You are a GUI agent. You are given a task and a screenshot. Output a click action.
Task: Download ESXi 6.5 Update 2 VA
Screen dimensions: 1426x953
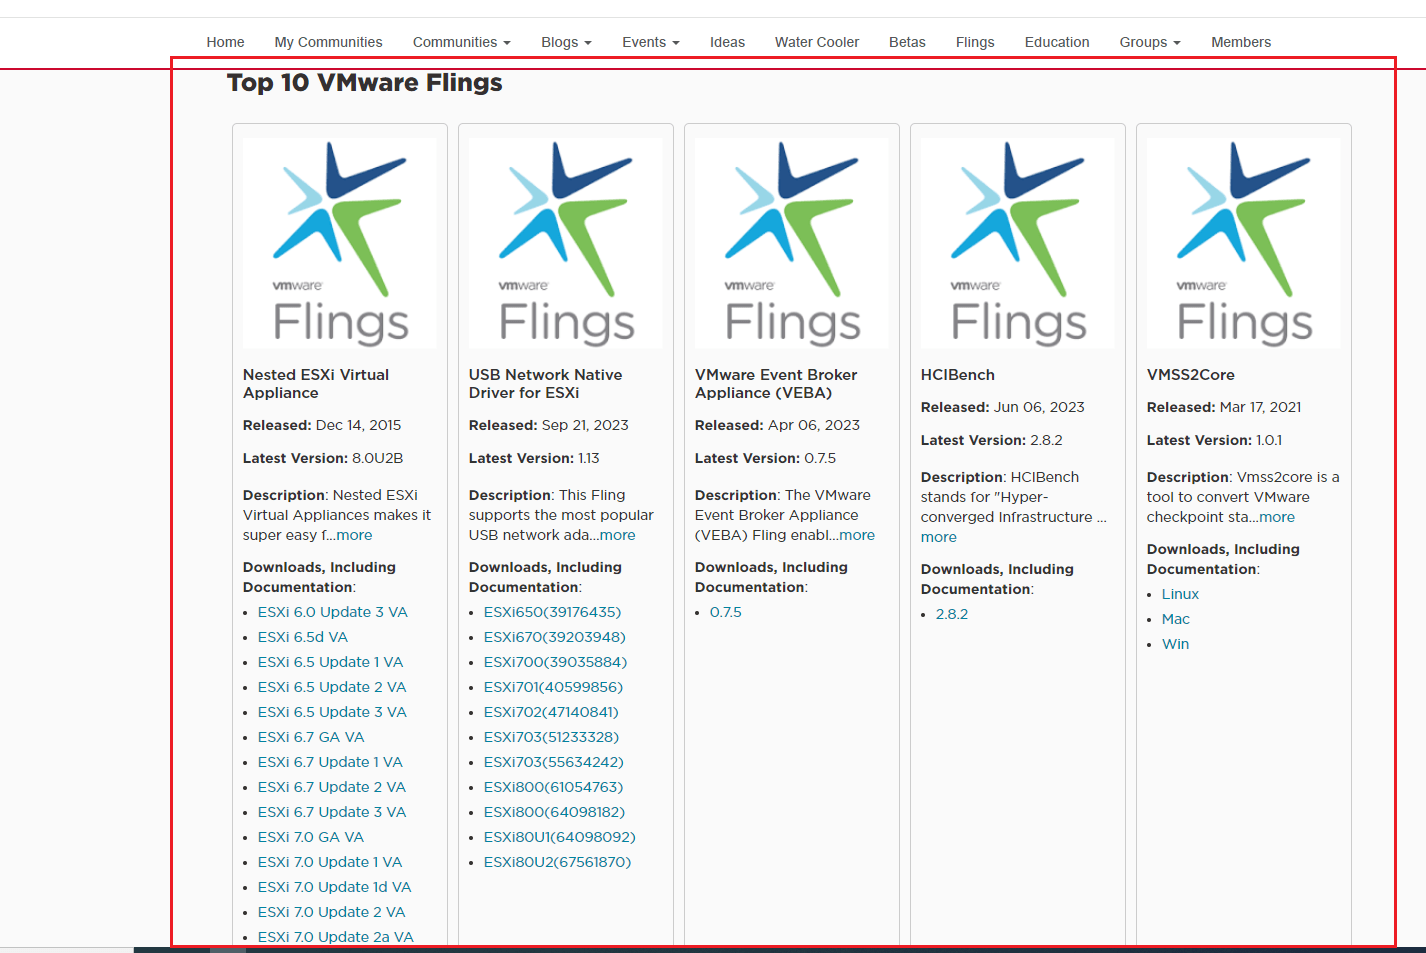332,687
